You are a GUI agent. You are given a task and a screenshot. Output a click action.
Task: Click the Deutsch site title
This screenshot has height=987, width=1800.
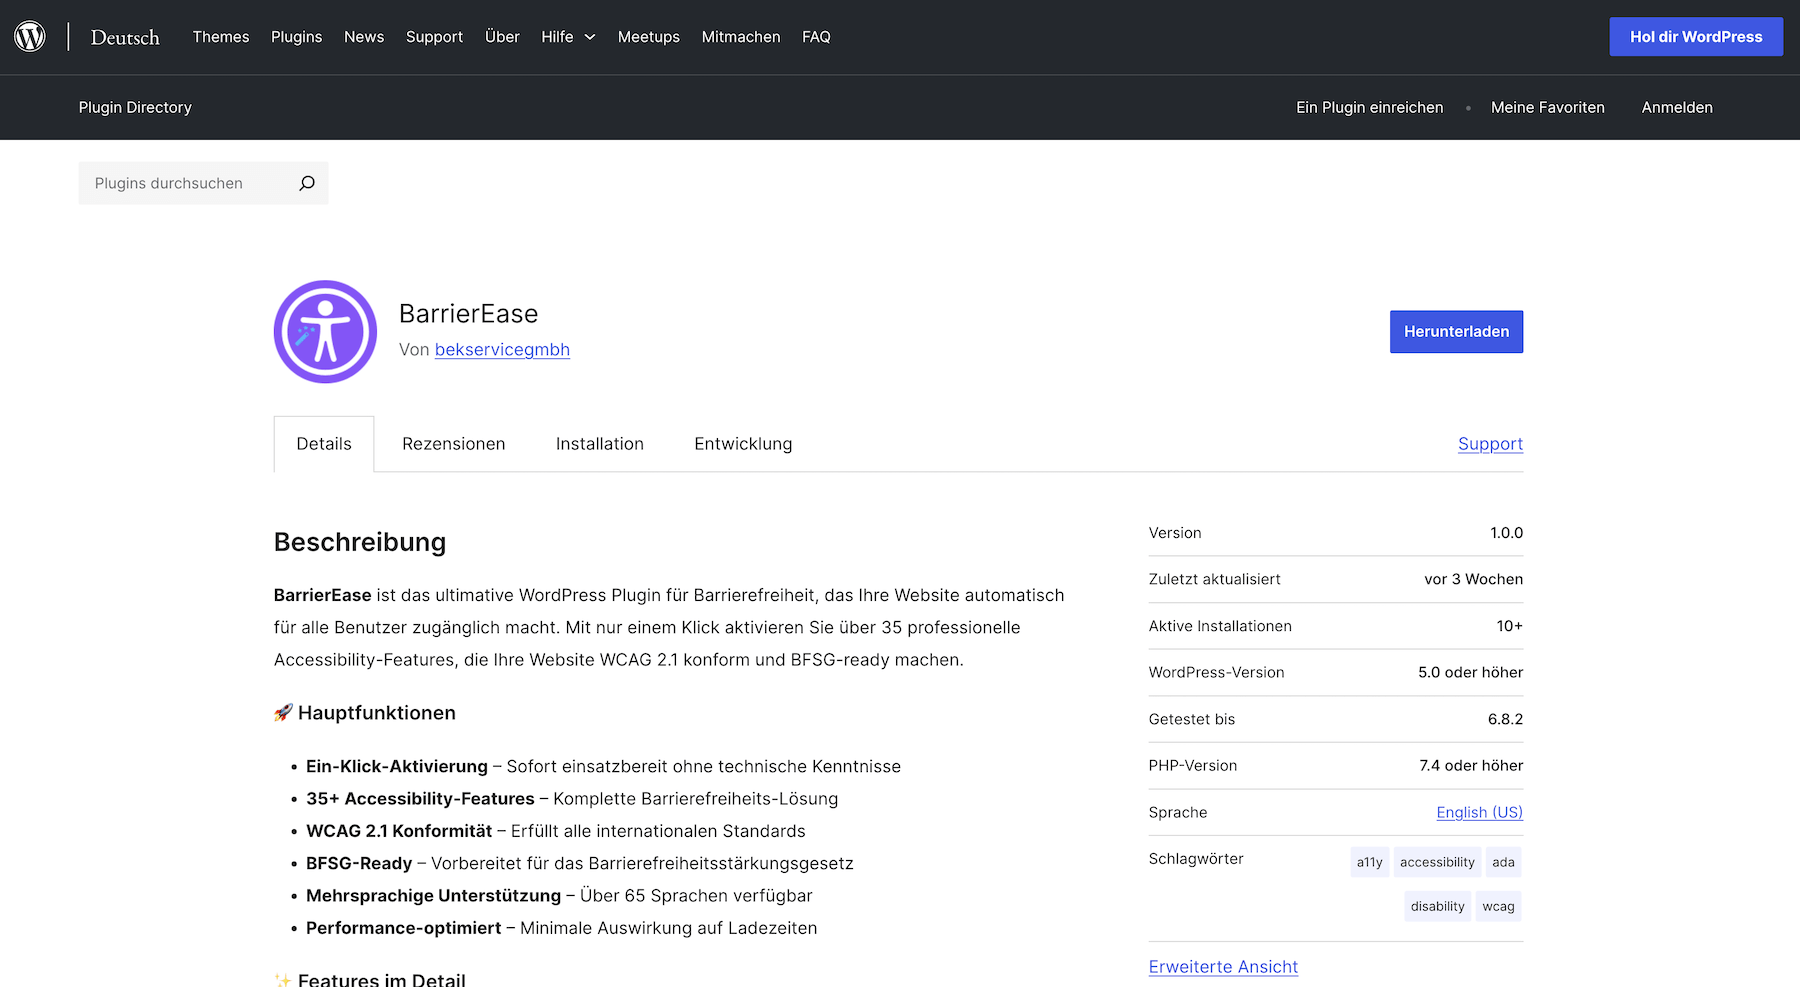pyautogui.click(x=125, y=37)
